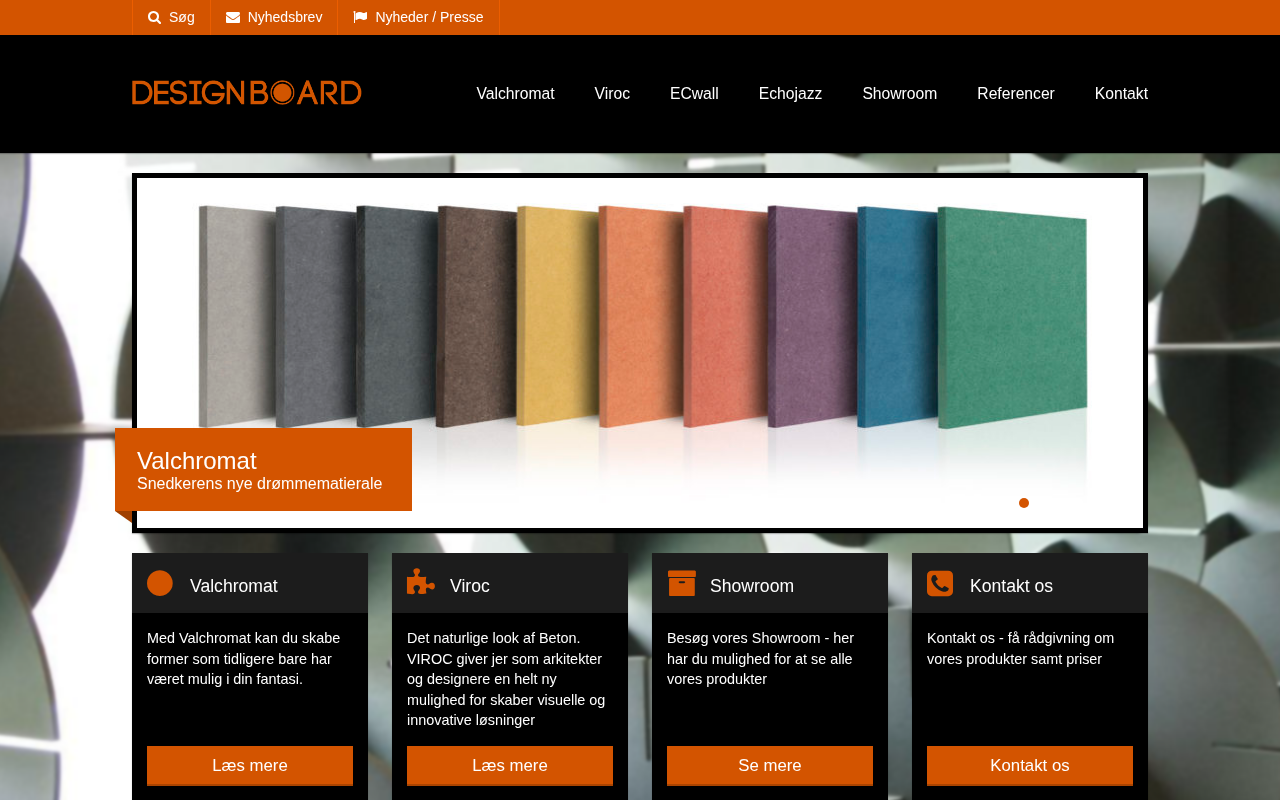Open the Valchromat menu item
This screenshot has height=800, width=1280.
coord(515,94)
